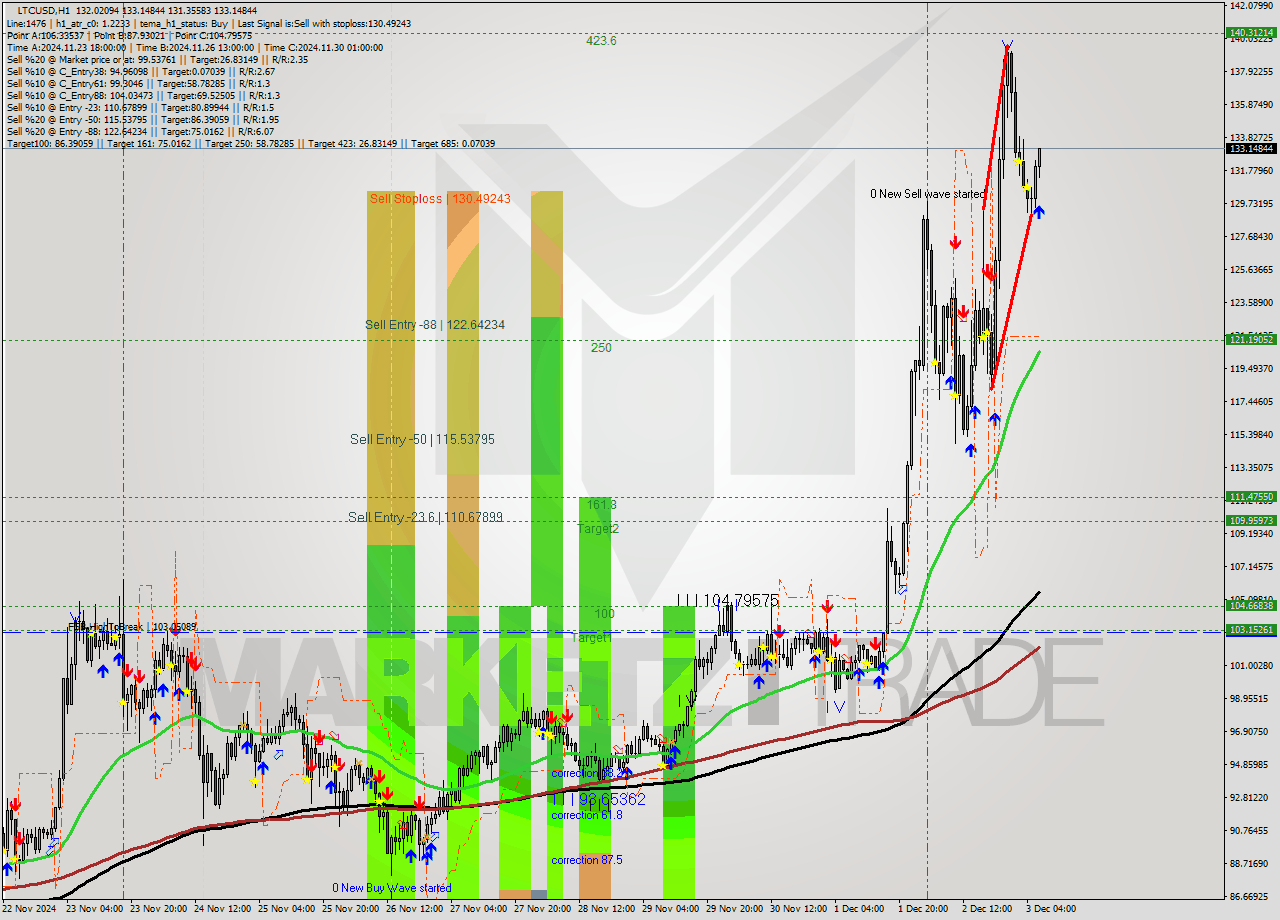This screenshot has width=1280, height=920.
Task: Click the 161.8 Fibonacci level label
Action: [601, 505]
